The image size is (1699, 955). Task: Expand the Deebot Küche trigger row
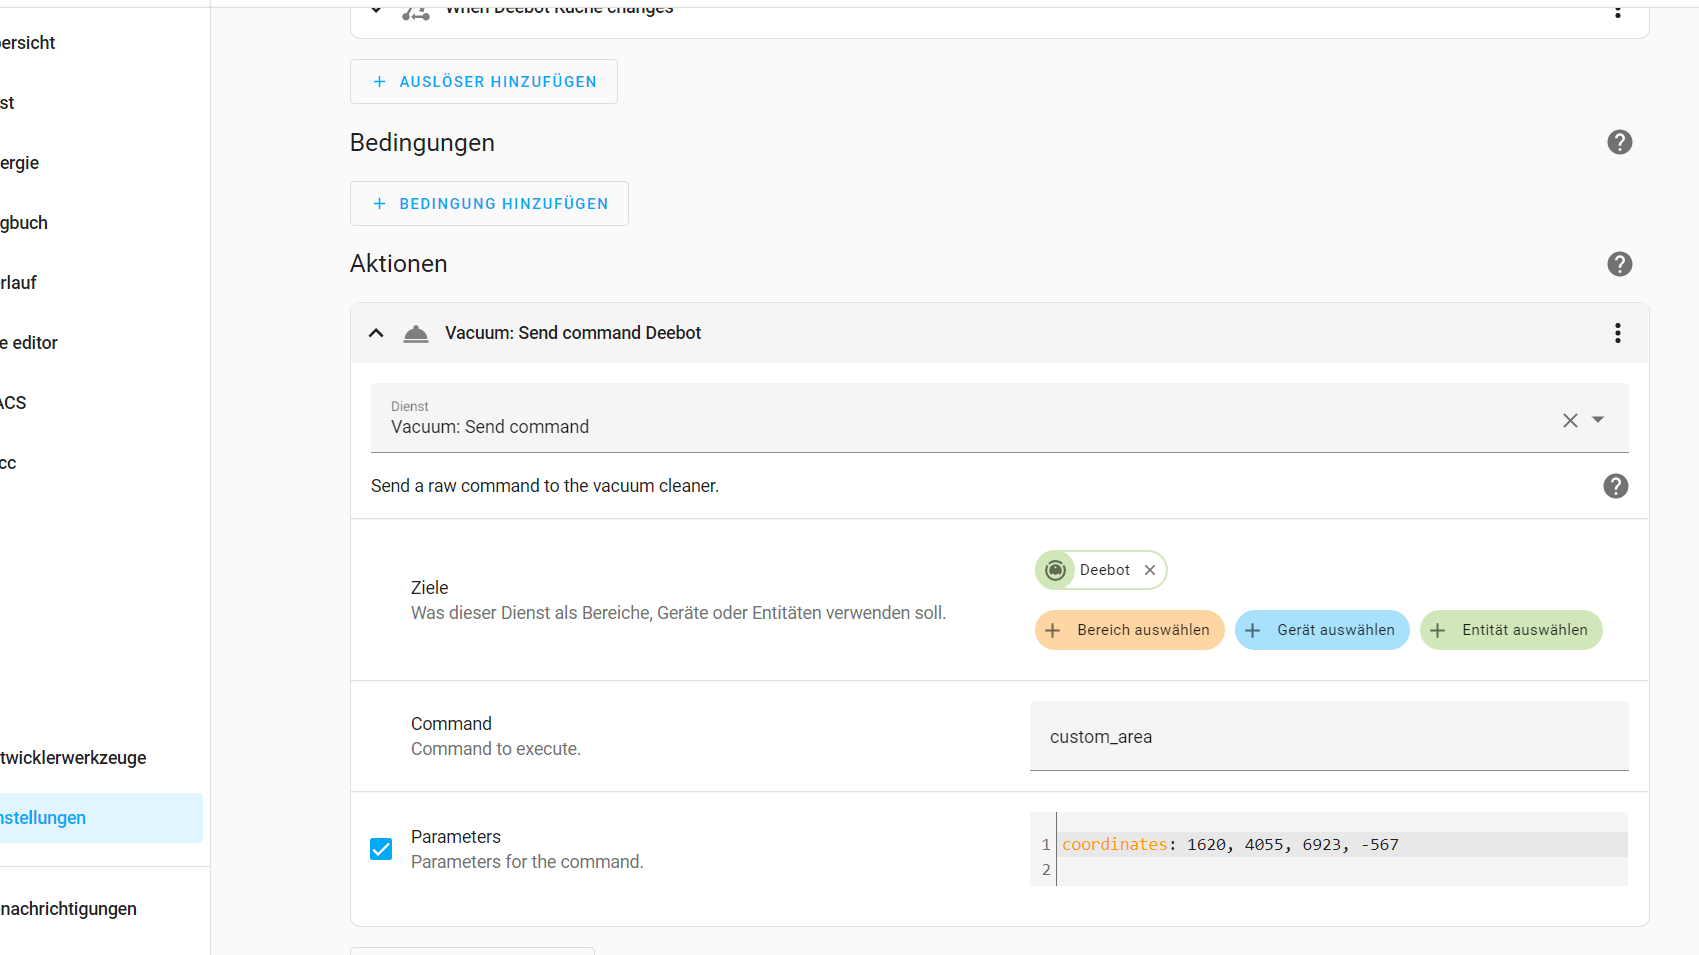click(376, 10)
